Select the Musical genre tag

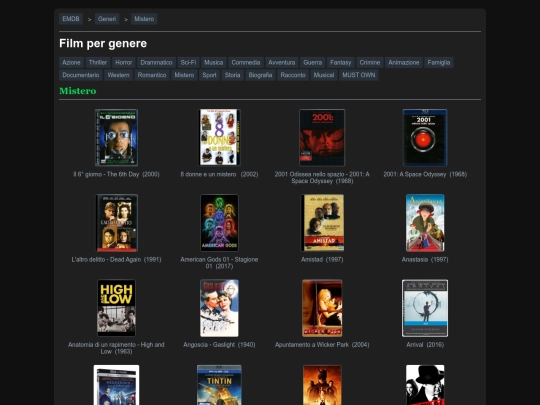(324, 75)
